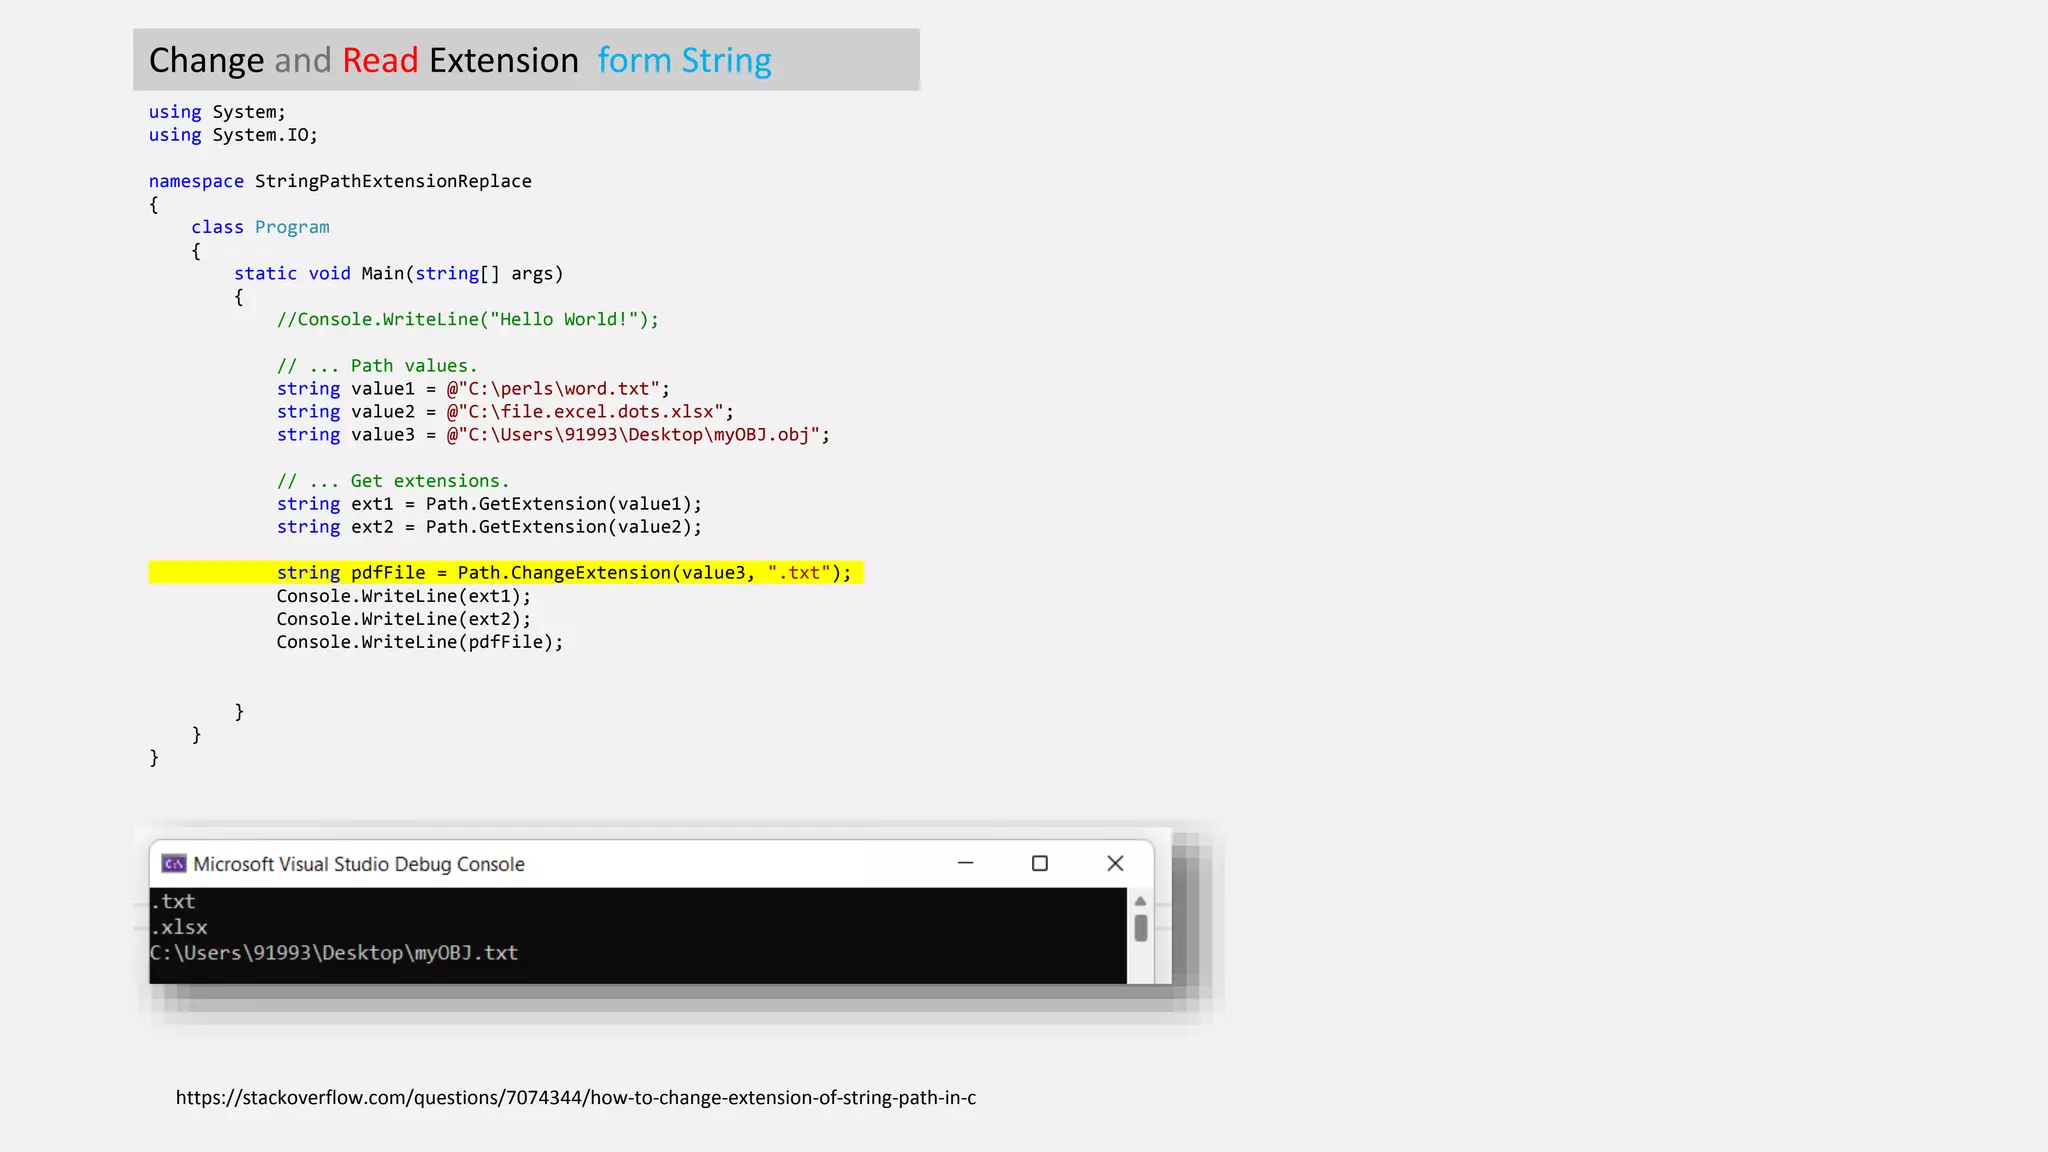
Task: Minimize the Visual Studio Debug Console window
Action: pyautogui.click(x=965, y=863)
